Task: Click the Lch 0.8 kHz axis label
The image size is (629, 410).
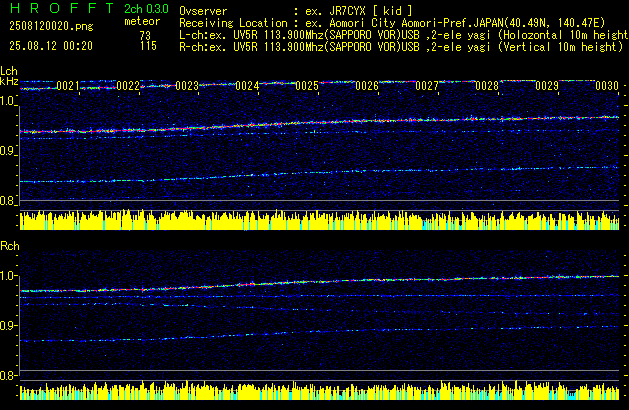Action: [7, 201]
